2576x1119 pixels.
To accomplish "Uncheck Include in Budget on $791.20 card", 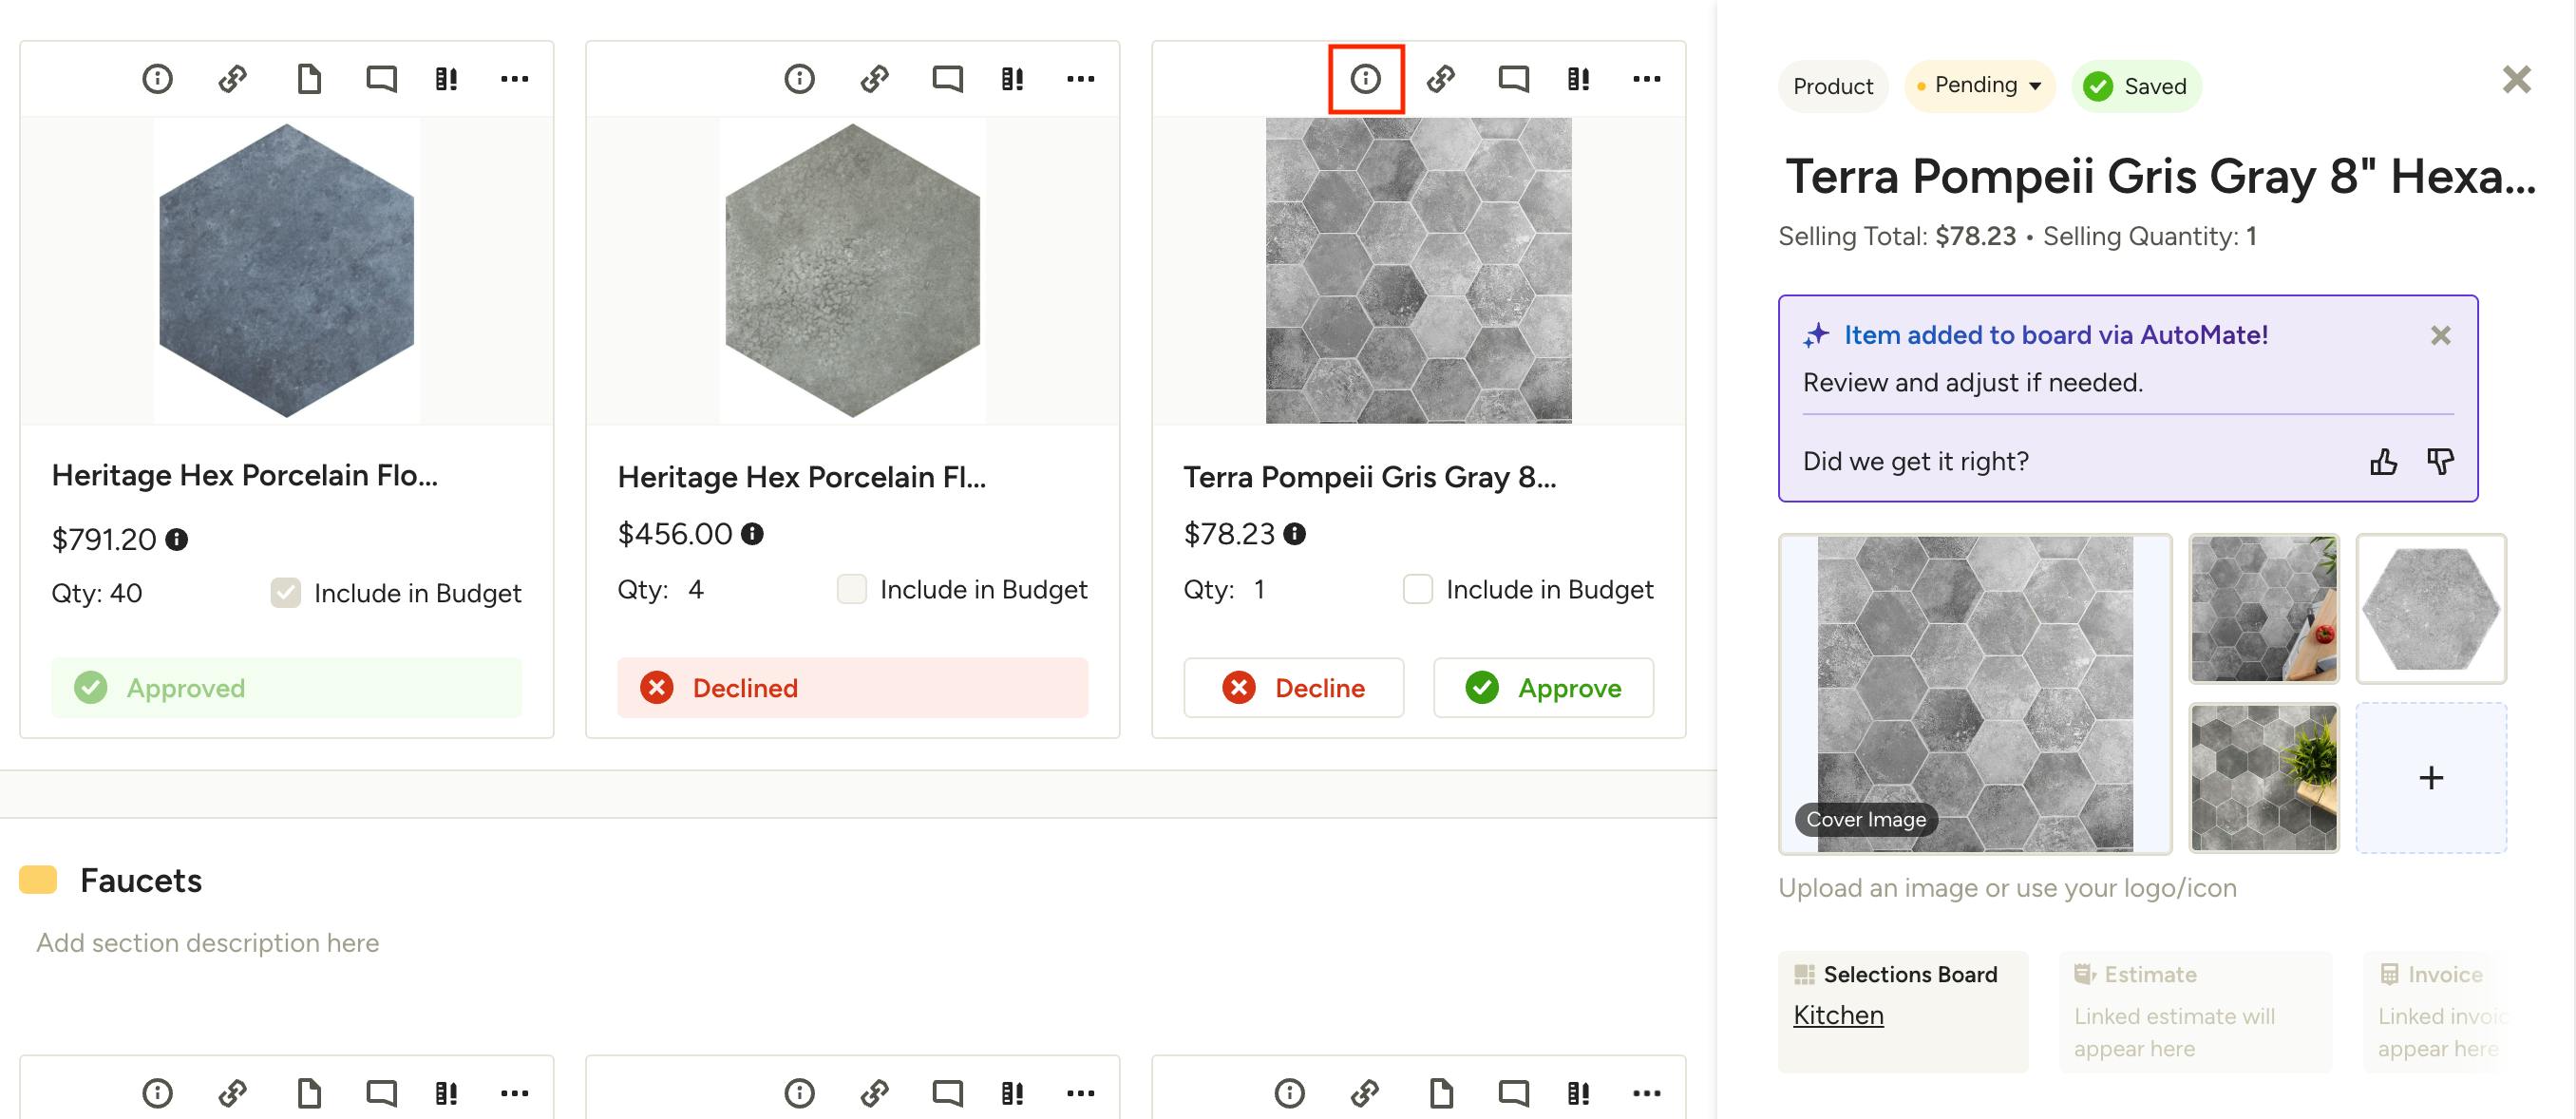I will [285, 593].
